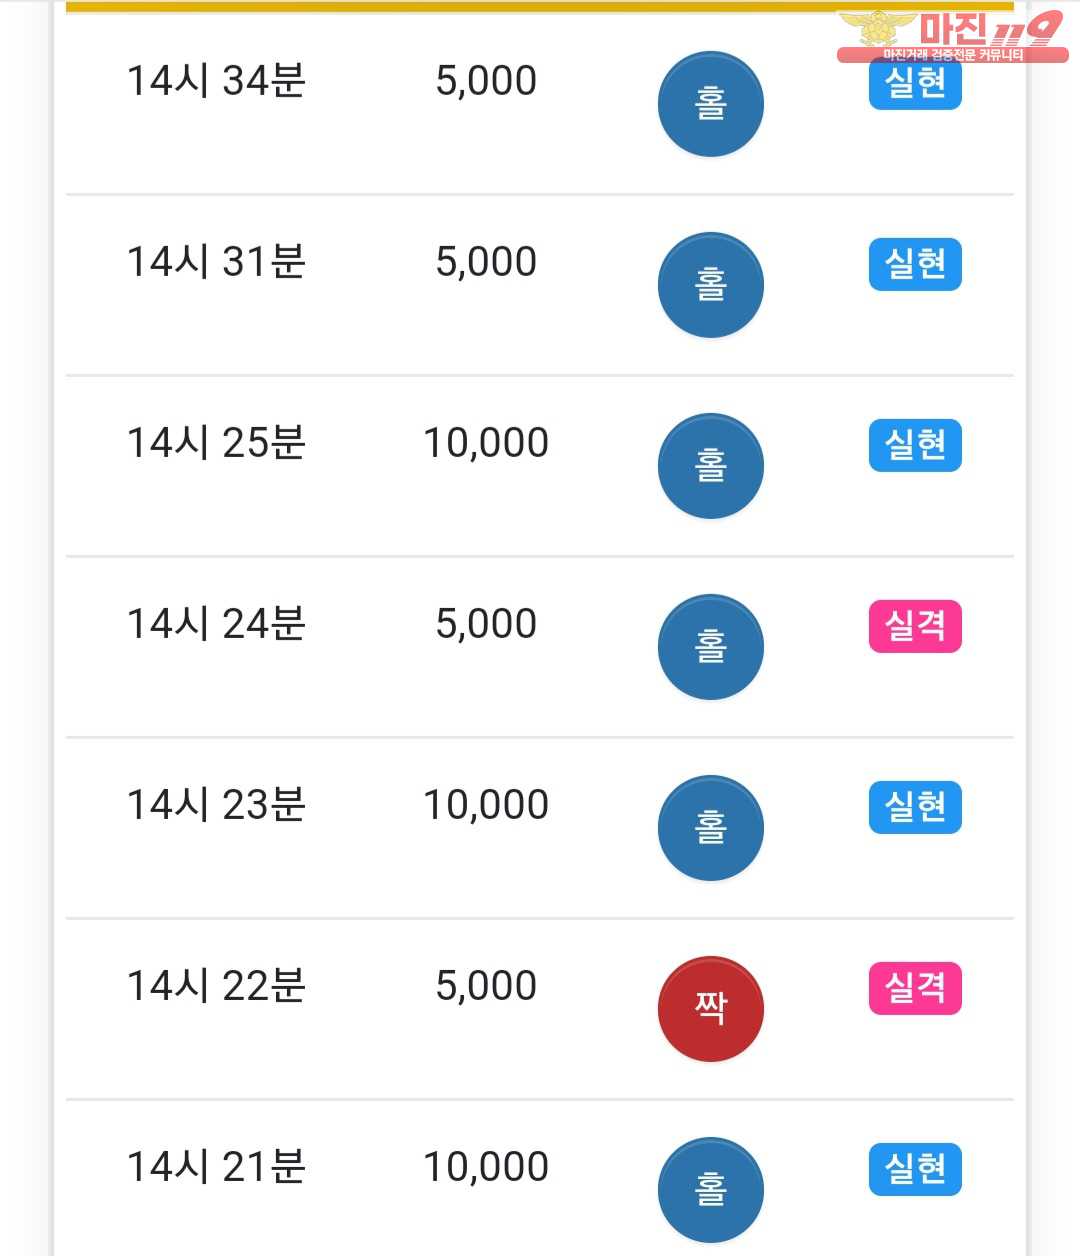Select the 홀 circle for 14시 25분

point(710,466)
